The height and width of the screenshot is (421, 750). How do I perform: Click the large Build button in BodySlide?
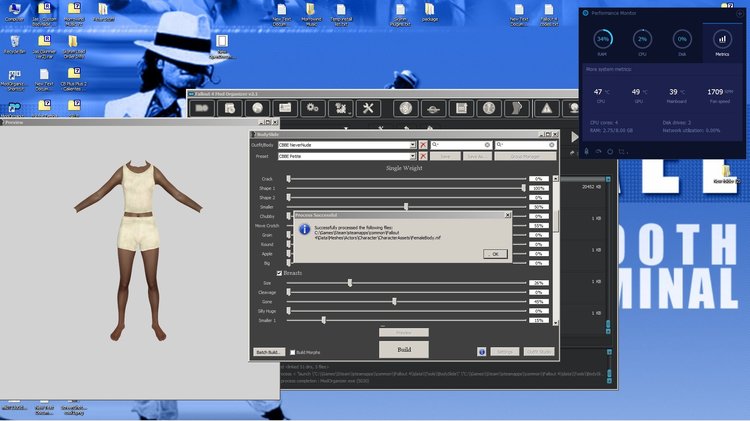click(404, 350)
